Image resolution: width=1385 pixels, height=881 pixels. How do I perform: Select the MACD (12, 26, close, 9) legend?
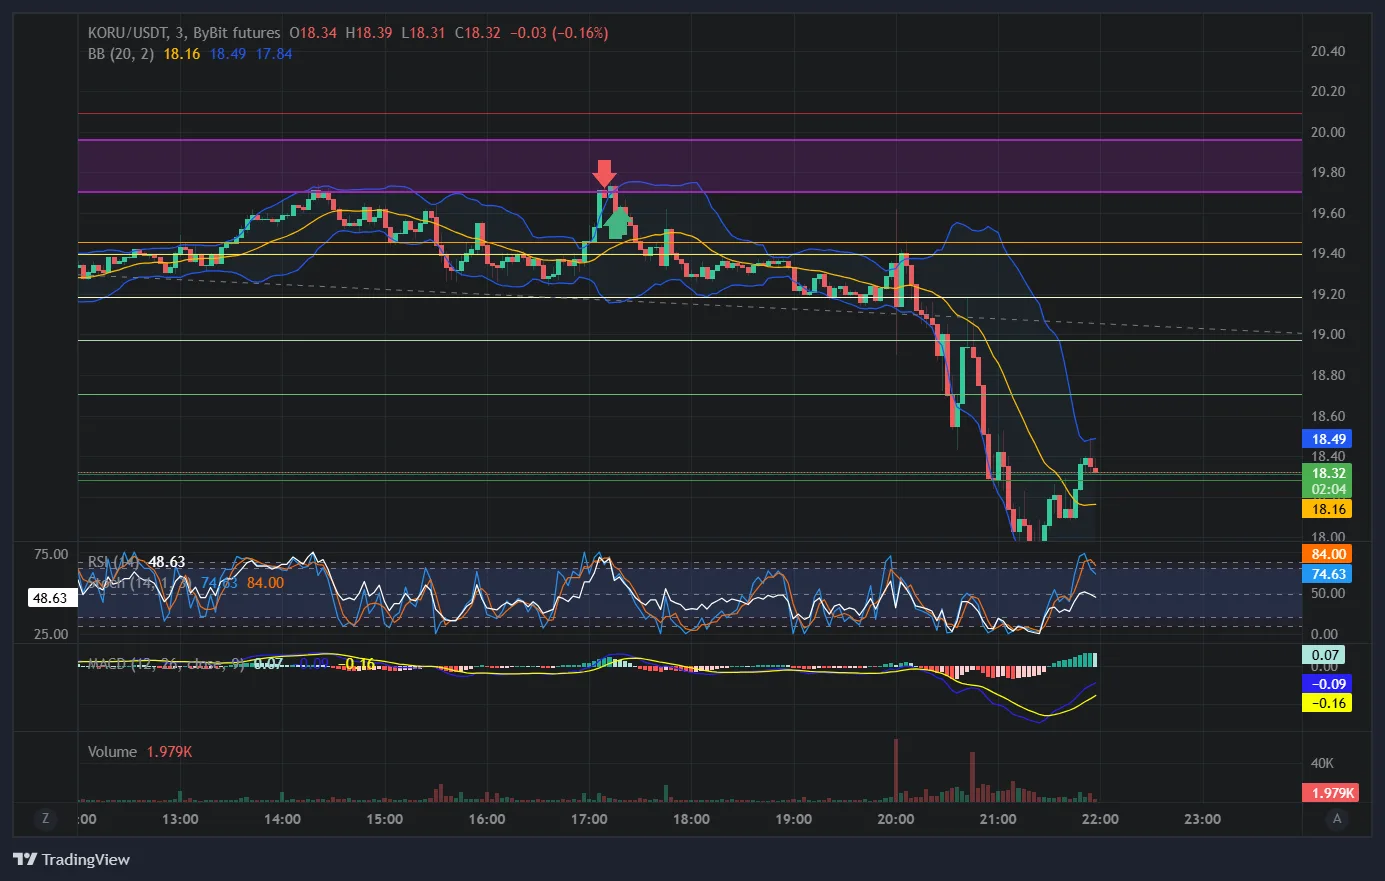[166, 664]
